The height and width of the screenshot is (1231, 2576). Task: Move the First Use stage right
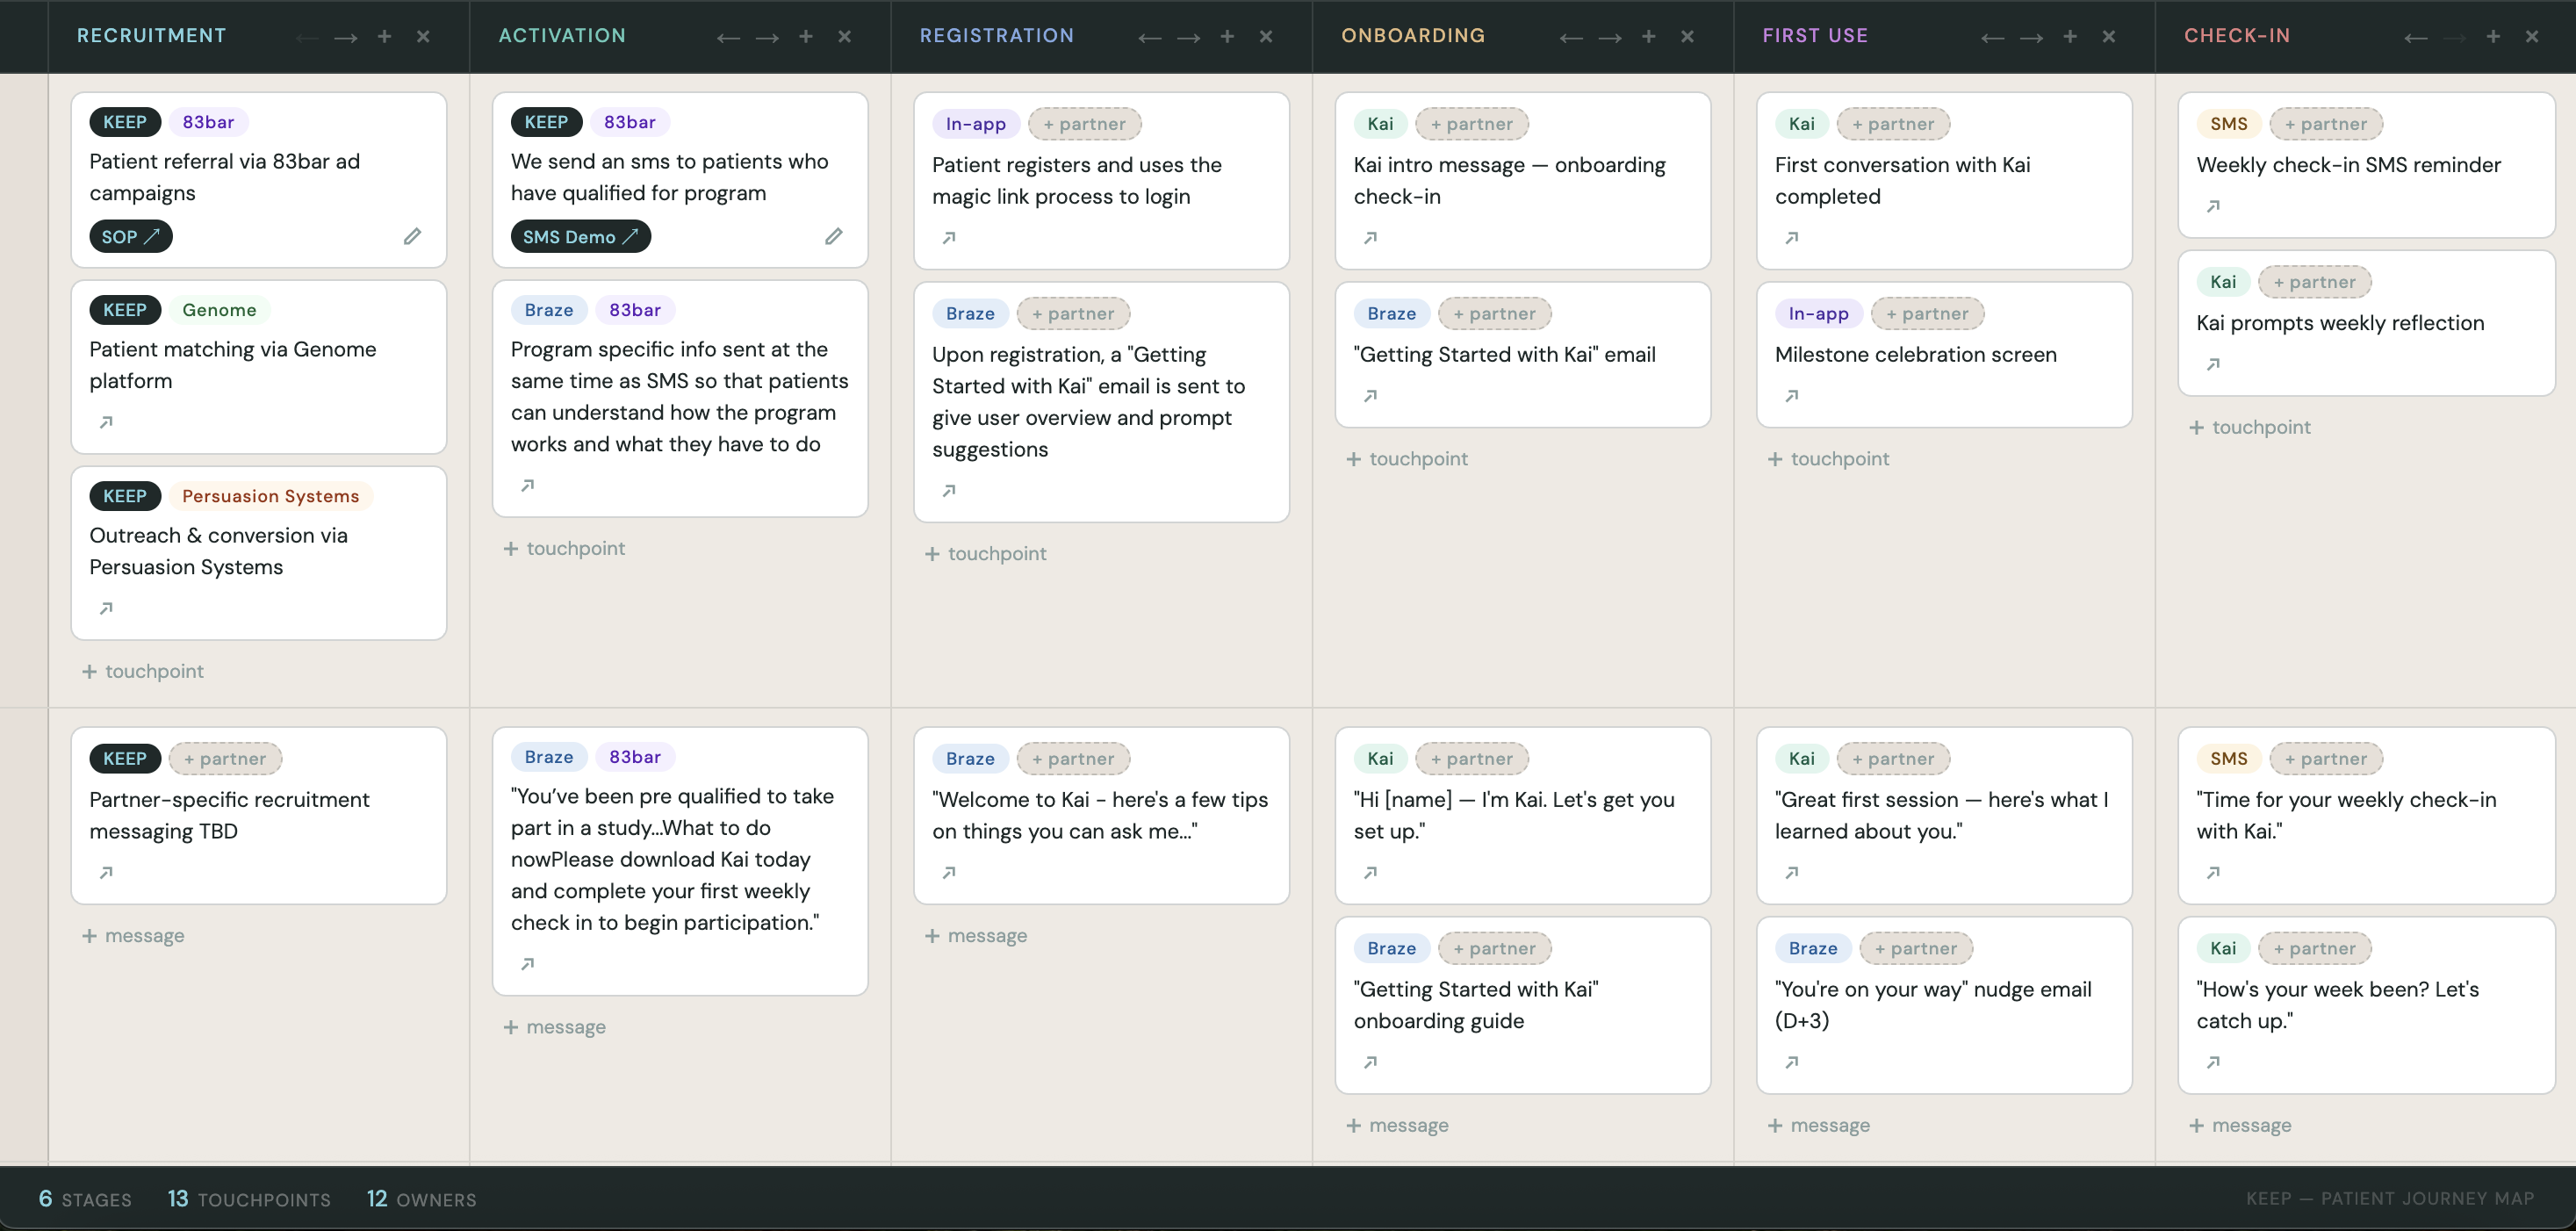click(2031, 36)
